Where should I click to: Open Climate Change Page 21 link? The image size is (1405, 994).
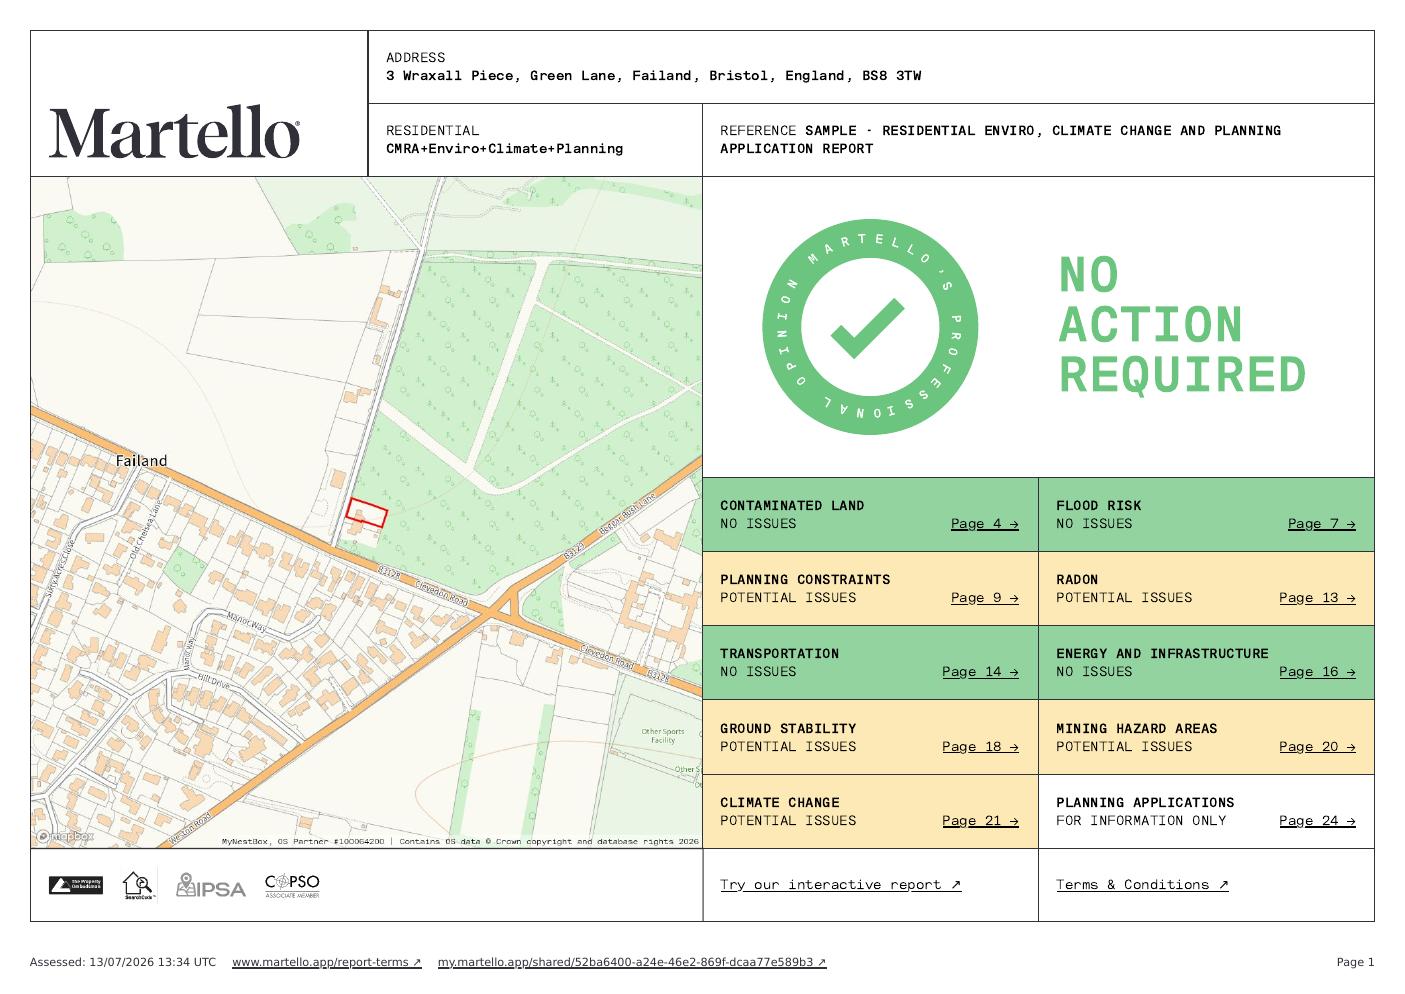click(980, 821)
